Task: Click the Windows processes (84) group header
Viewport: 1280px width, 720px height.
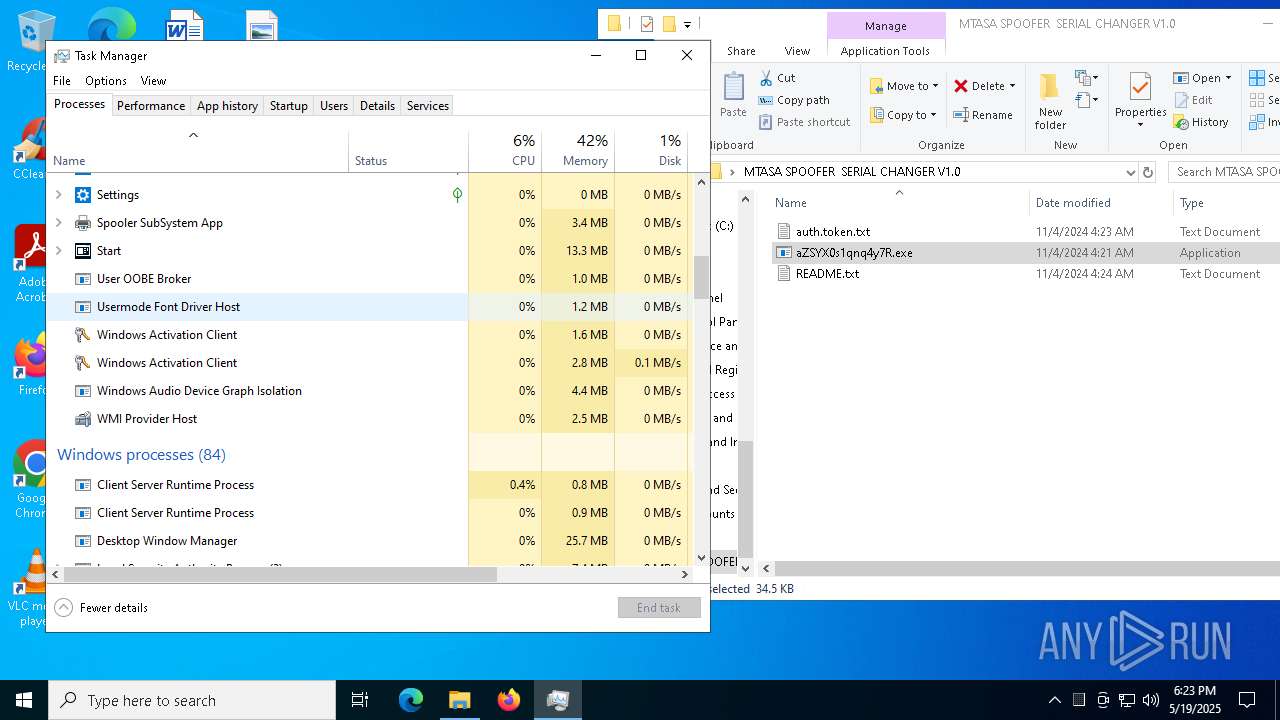Action: (141, 455)
